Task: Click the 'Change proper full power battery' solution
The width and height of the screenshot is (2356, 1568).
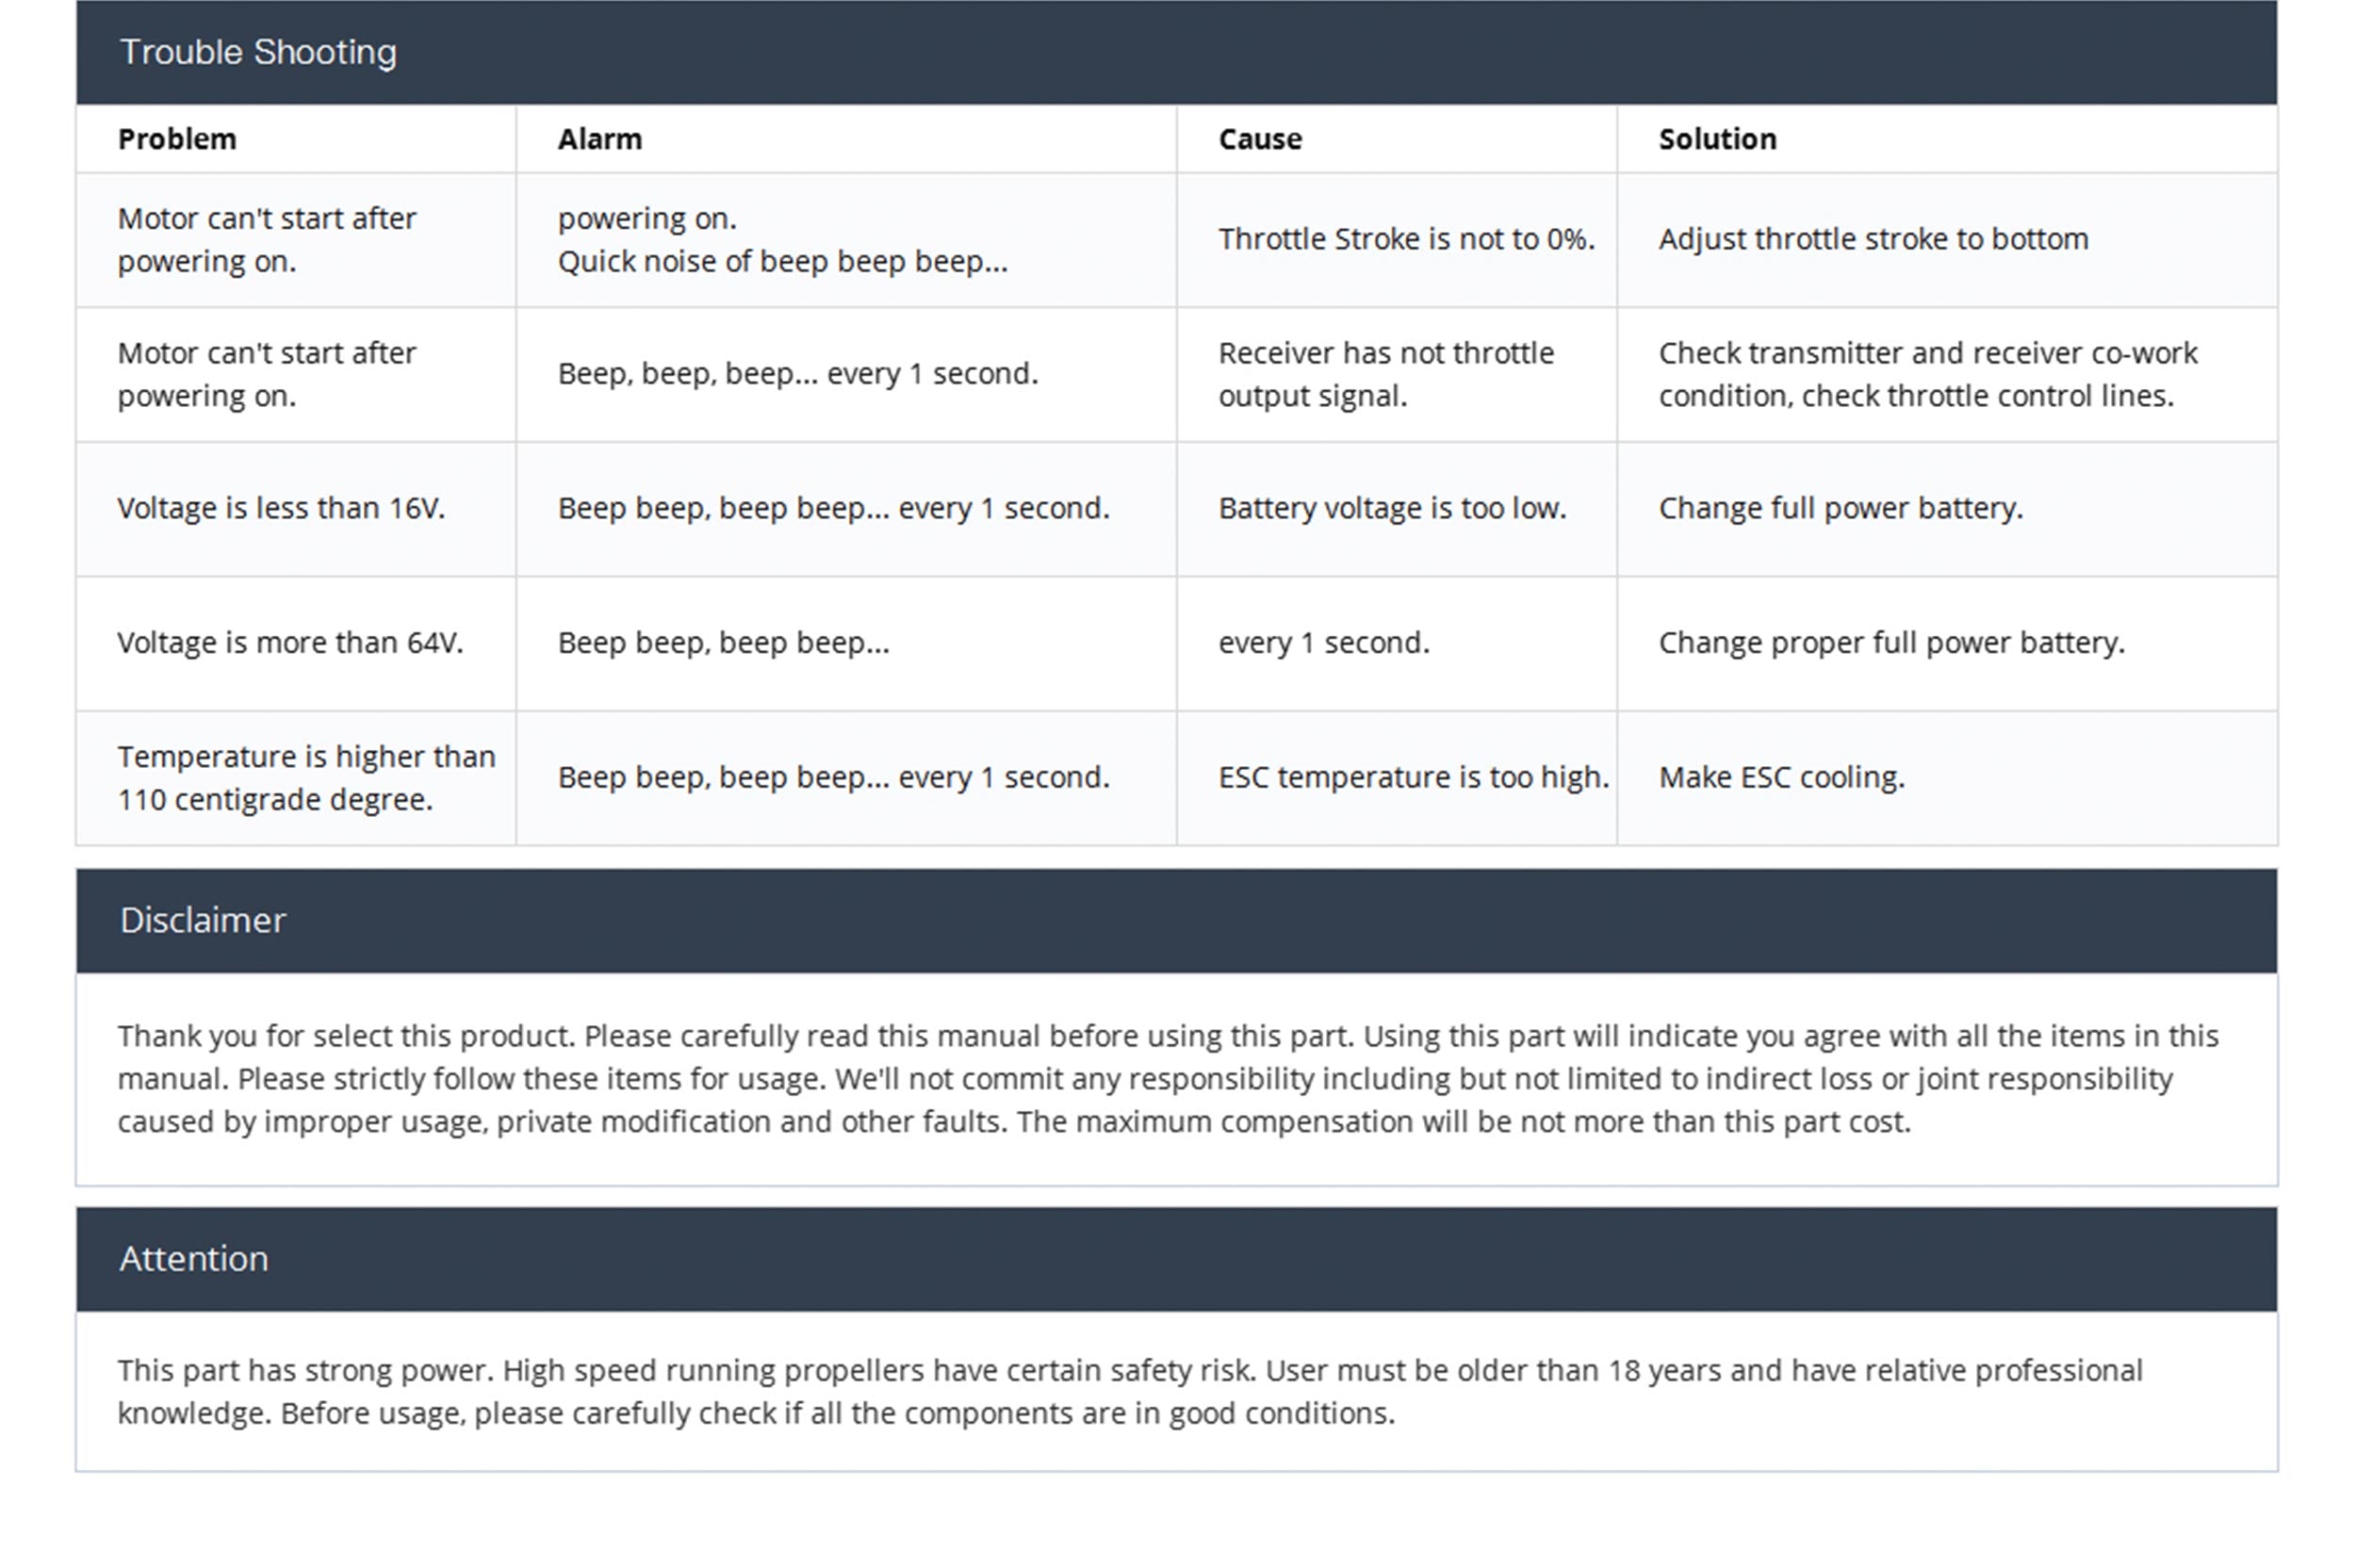Action: 1891,642
